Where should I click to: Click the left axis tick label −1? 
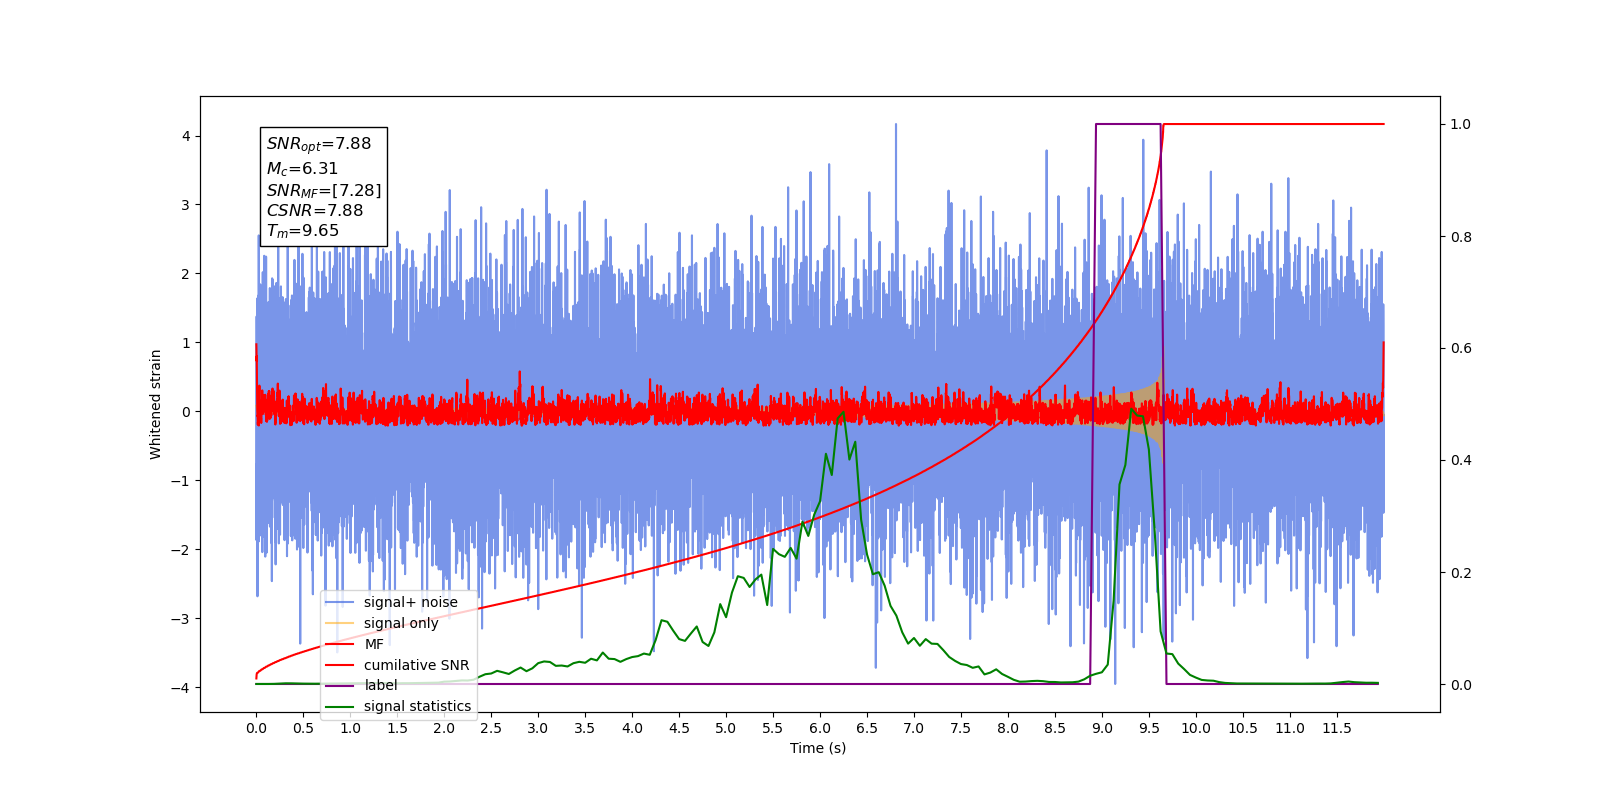pyautogui.click(x=181, y=481)
